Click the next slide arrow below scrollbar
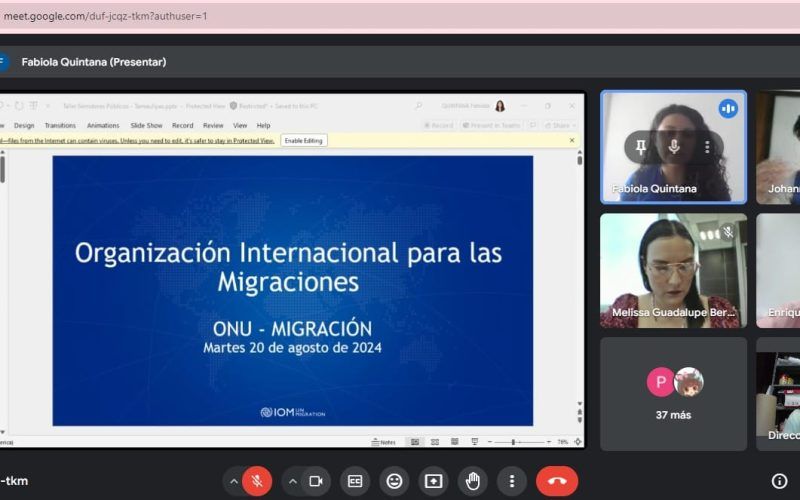The width and height of the screenshot is (800, 500). (580, 420)
